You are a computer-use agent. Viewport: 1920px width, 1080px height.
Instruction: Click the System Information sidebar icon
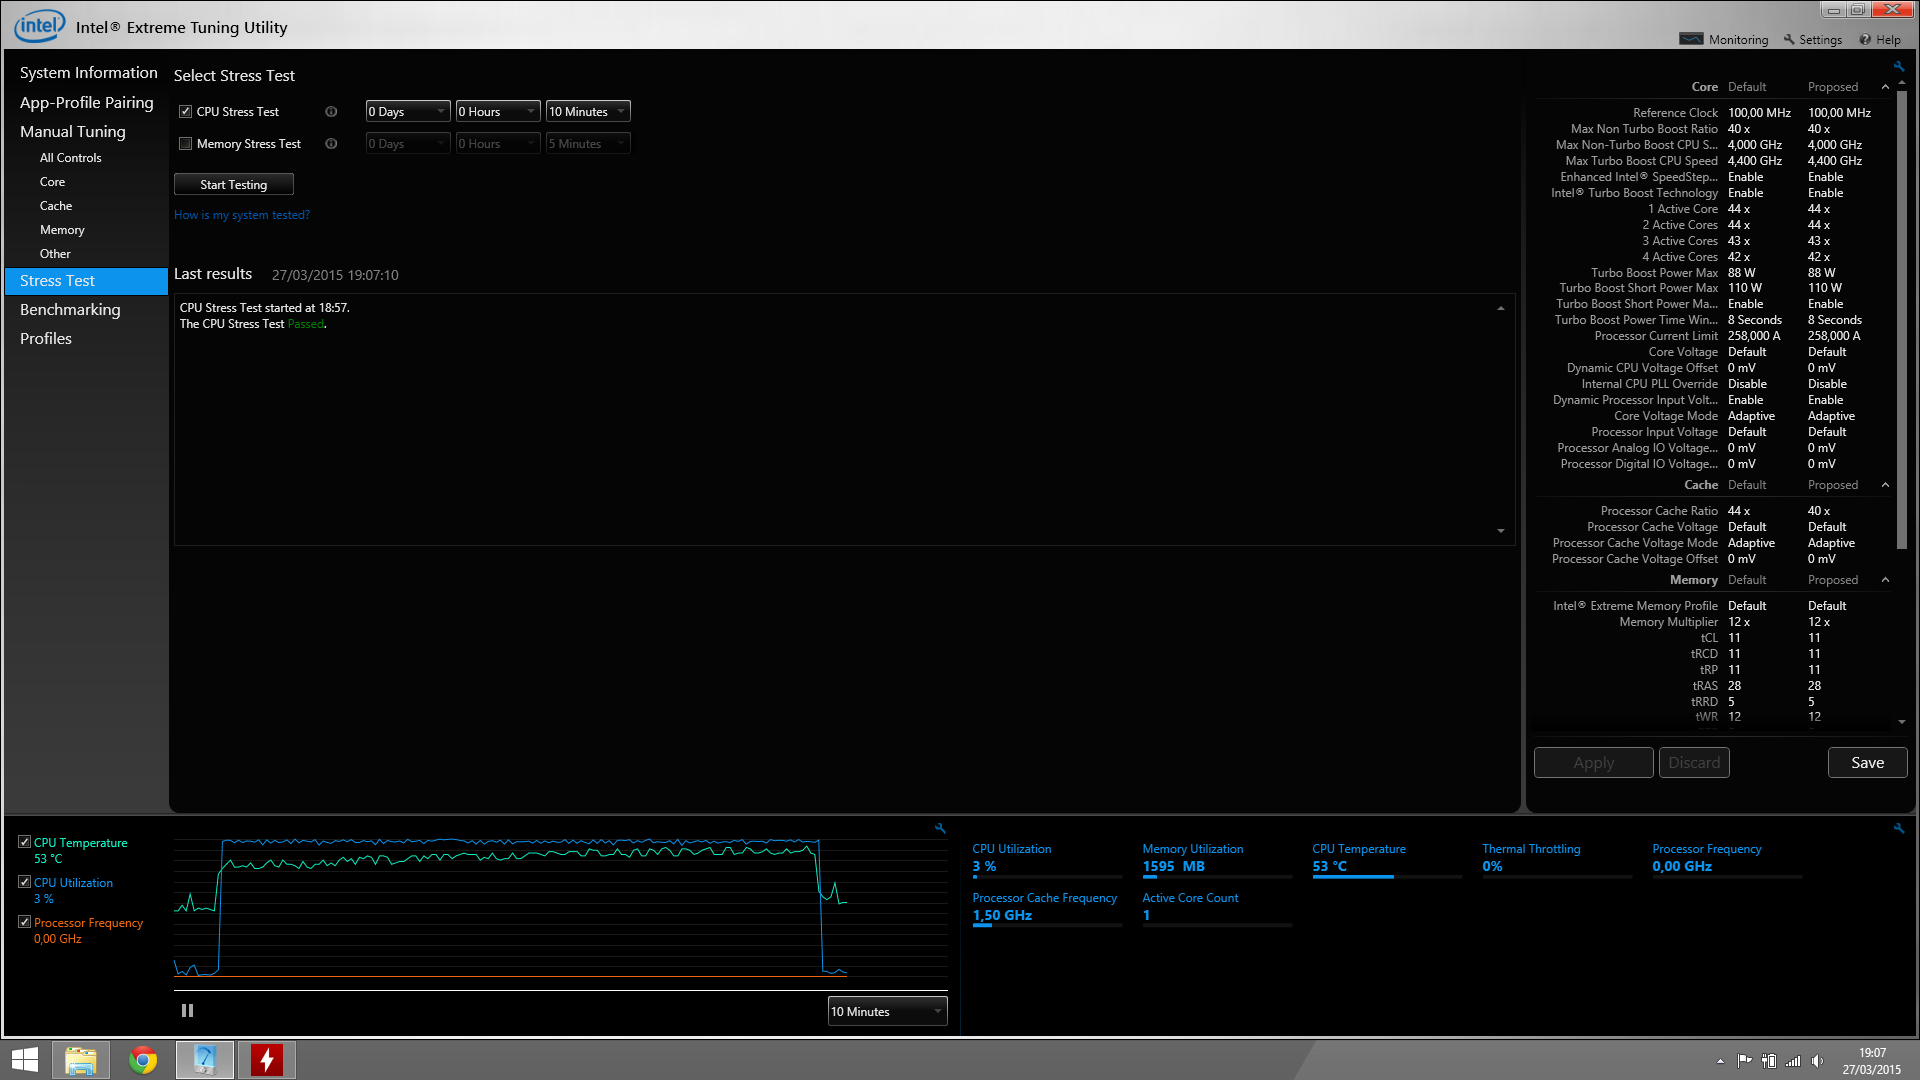pos(87,73)
